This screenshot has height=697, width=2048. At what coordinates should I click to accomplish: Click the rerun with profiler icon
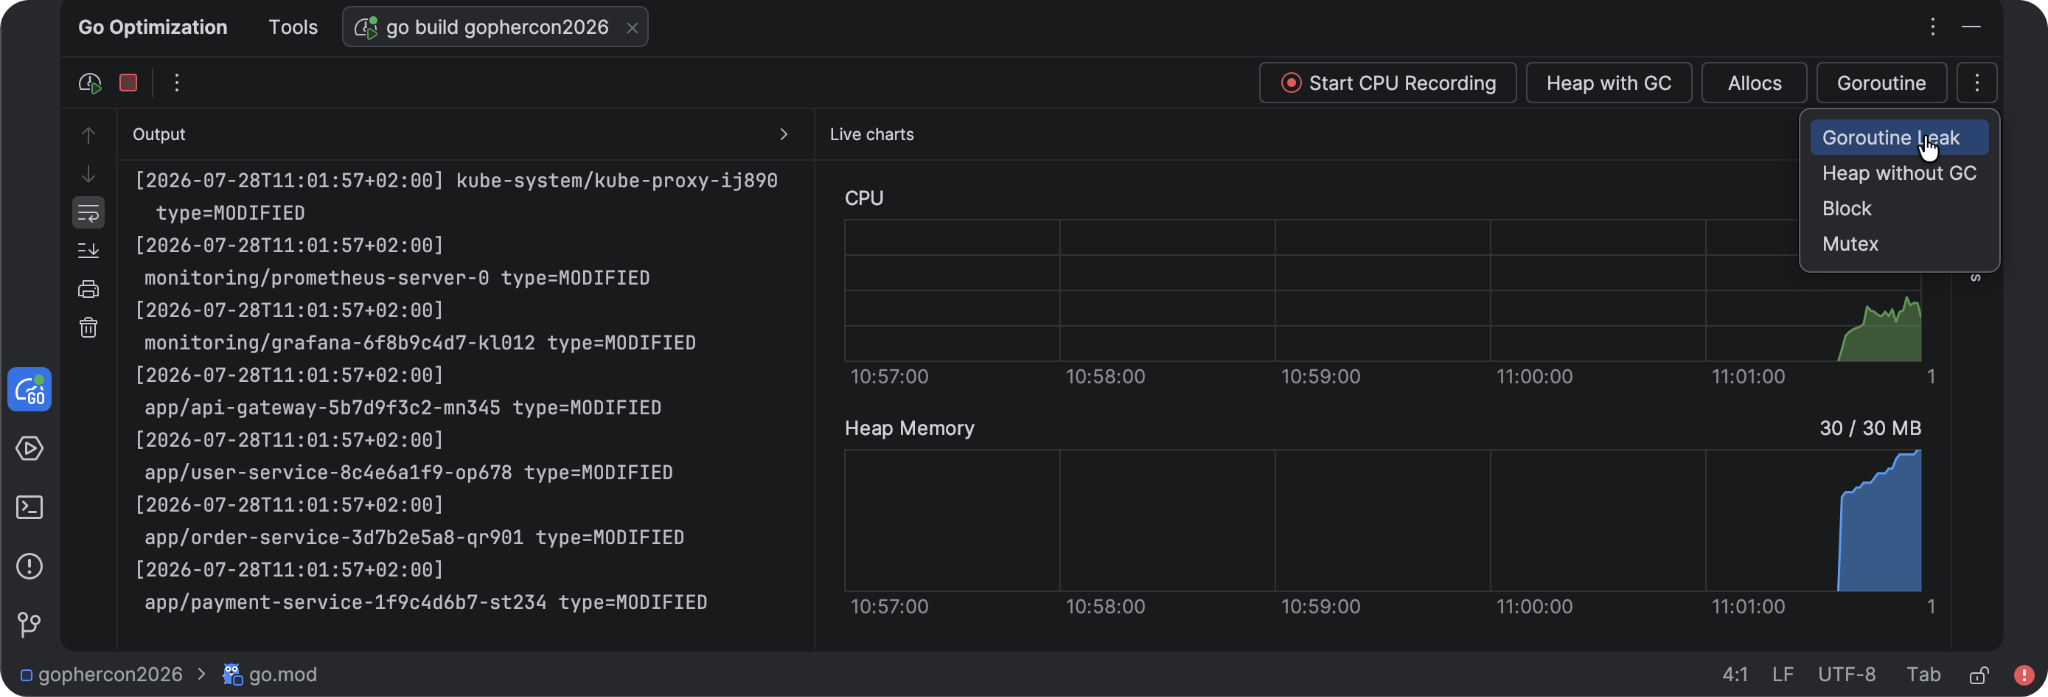[x=90, y=83]
